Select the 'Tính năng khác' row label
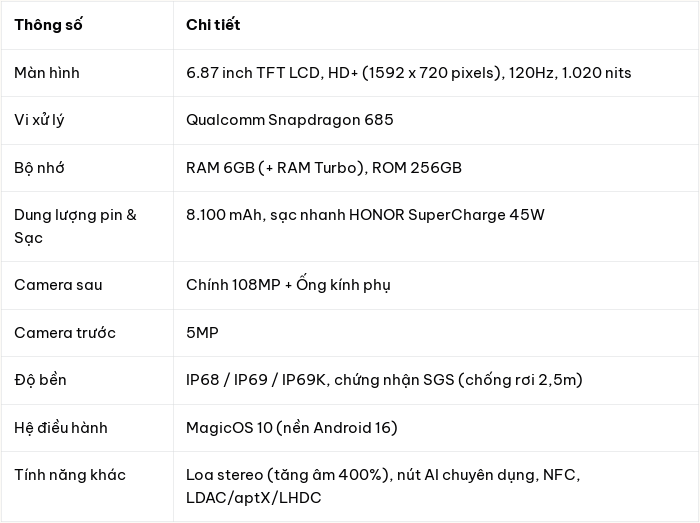Image resolution: width=700 pixels, height=523 pixels. tap(70, 475)
